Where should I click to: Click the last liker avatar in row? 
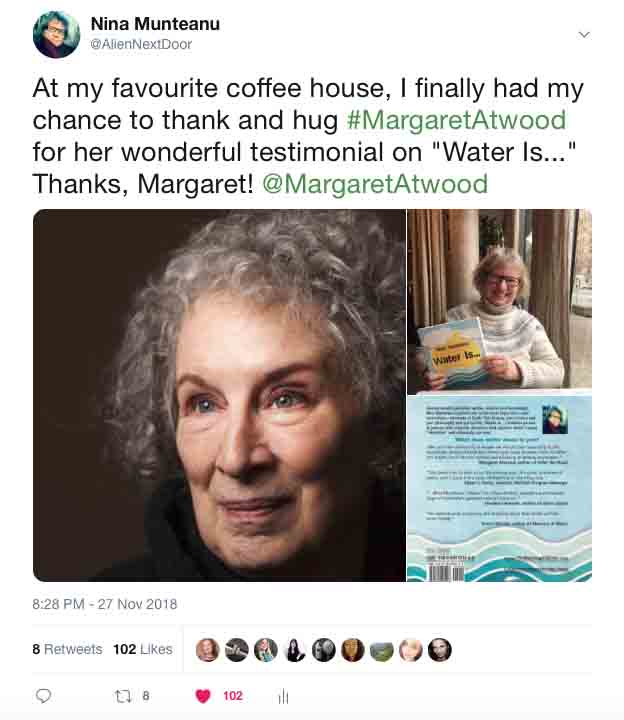pos(440,649)
